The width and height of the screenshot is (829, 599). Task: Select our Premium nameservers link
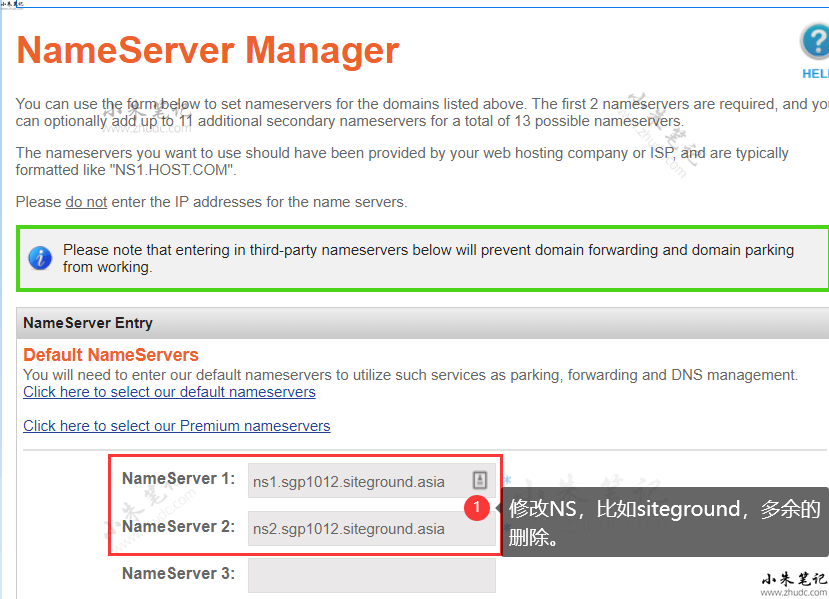176,426
